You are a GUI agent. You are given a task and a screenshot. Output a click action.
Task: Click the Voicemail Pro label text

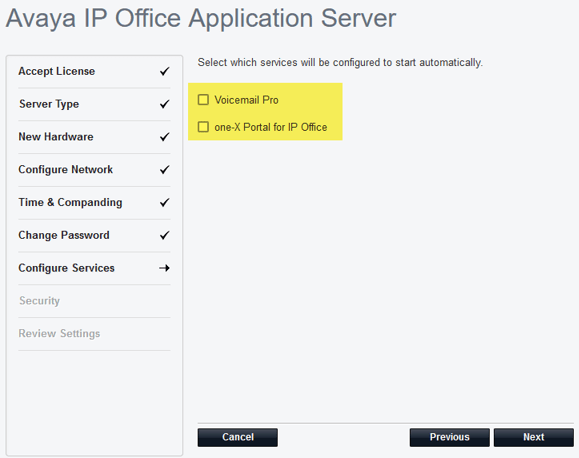click(246, 100)
